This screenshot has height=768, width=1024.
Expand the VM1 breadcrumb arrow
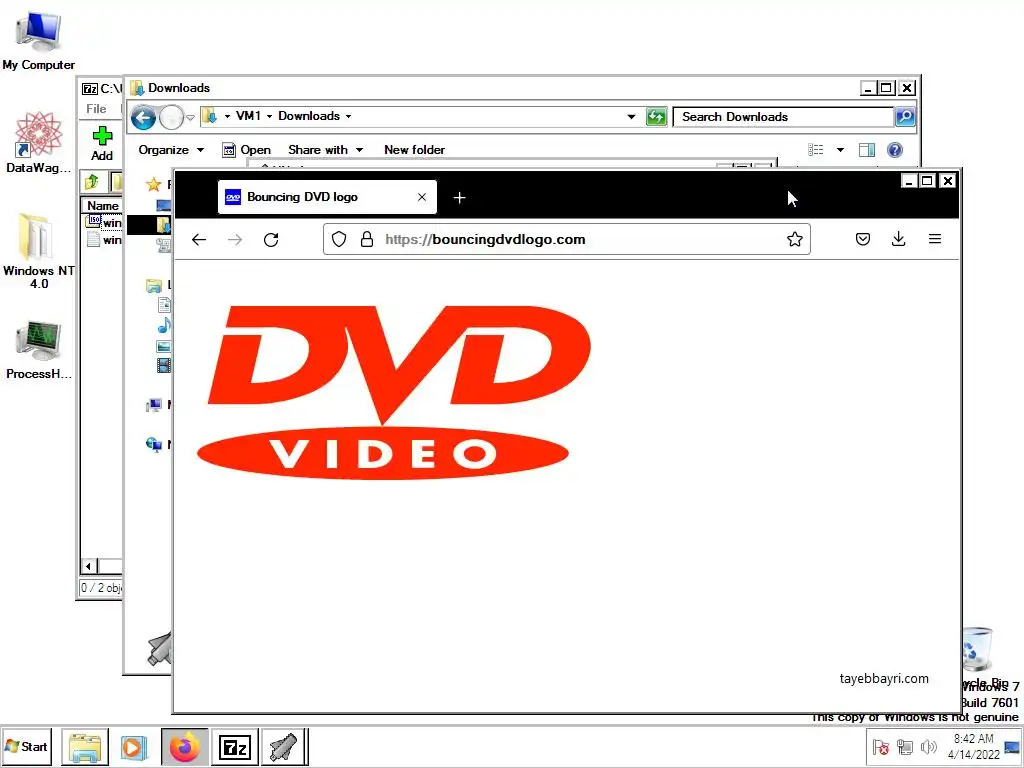click(269, 116)
